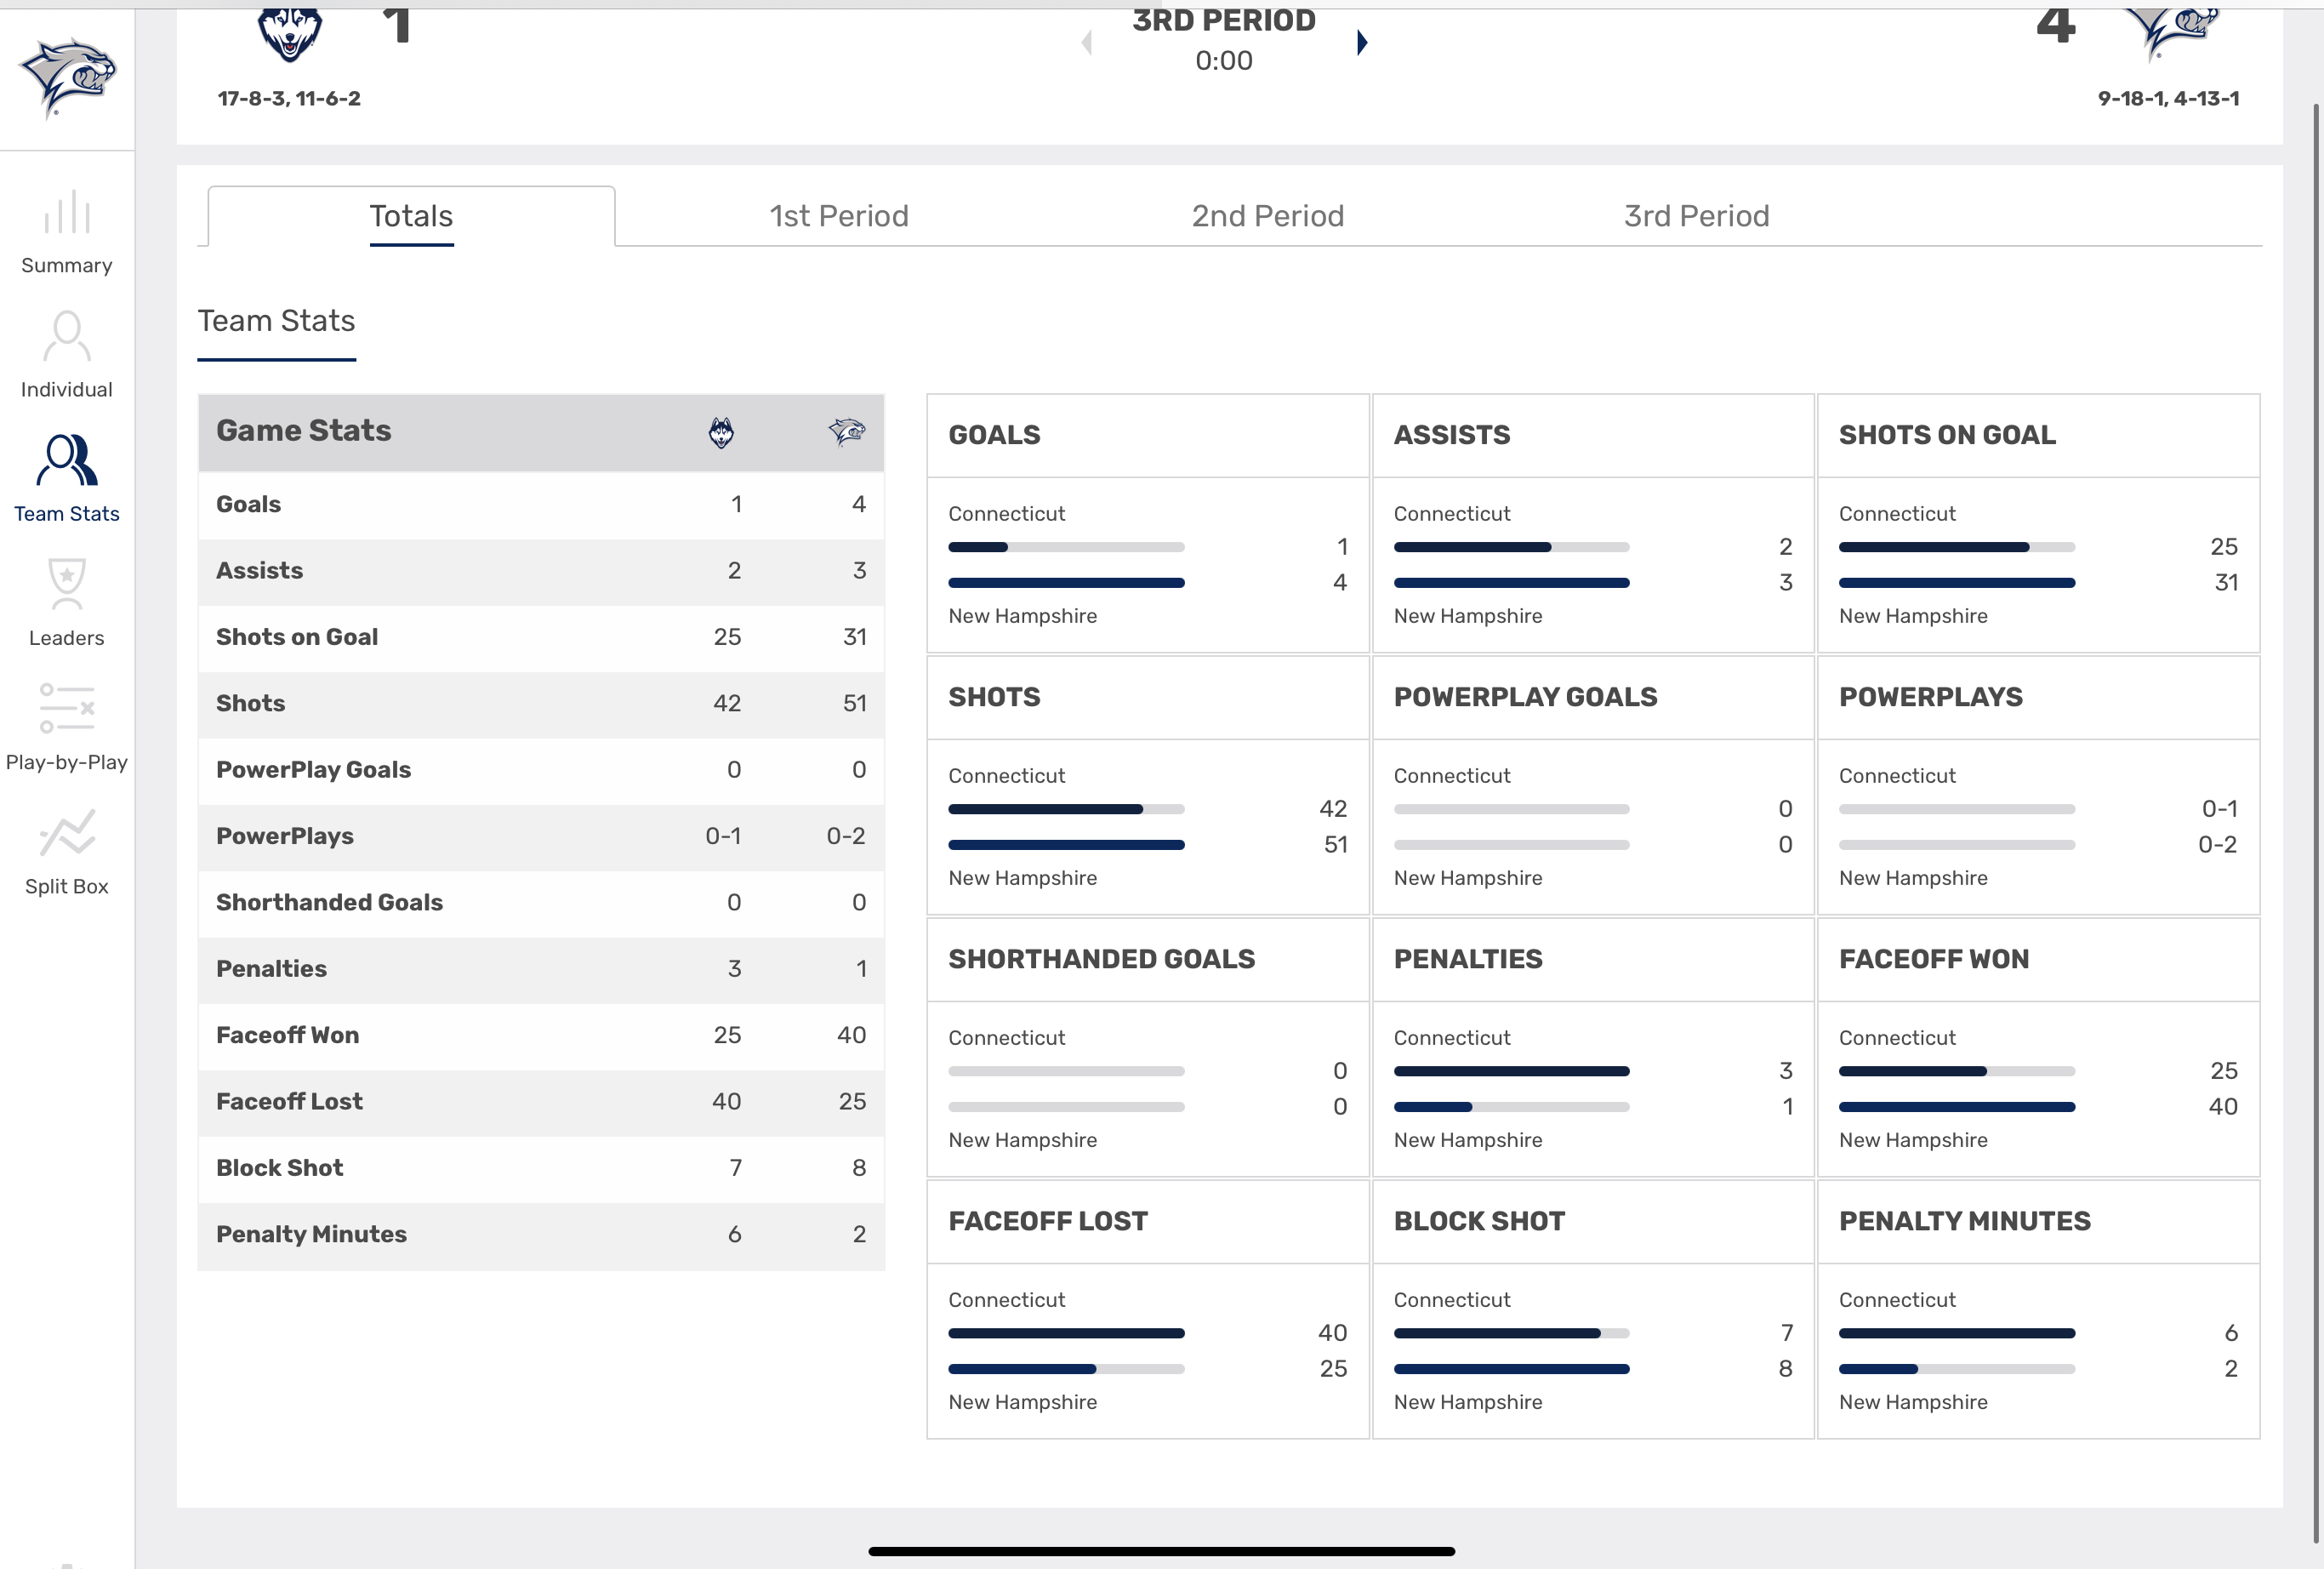The height and width of the screenshot is (1569, 2324).
Task: Click the PowerPlay Goals table row
Action: 541,770
